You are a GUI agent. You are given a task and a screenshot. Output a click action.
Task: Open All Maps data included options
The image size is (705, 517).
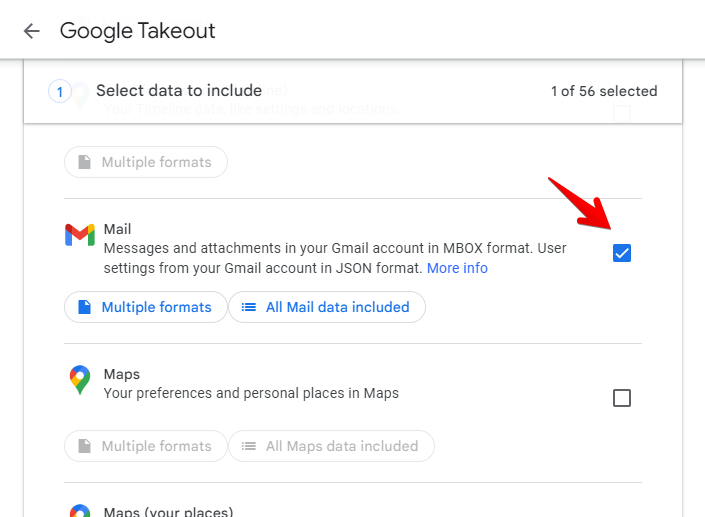click(x=330, y=446)
